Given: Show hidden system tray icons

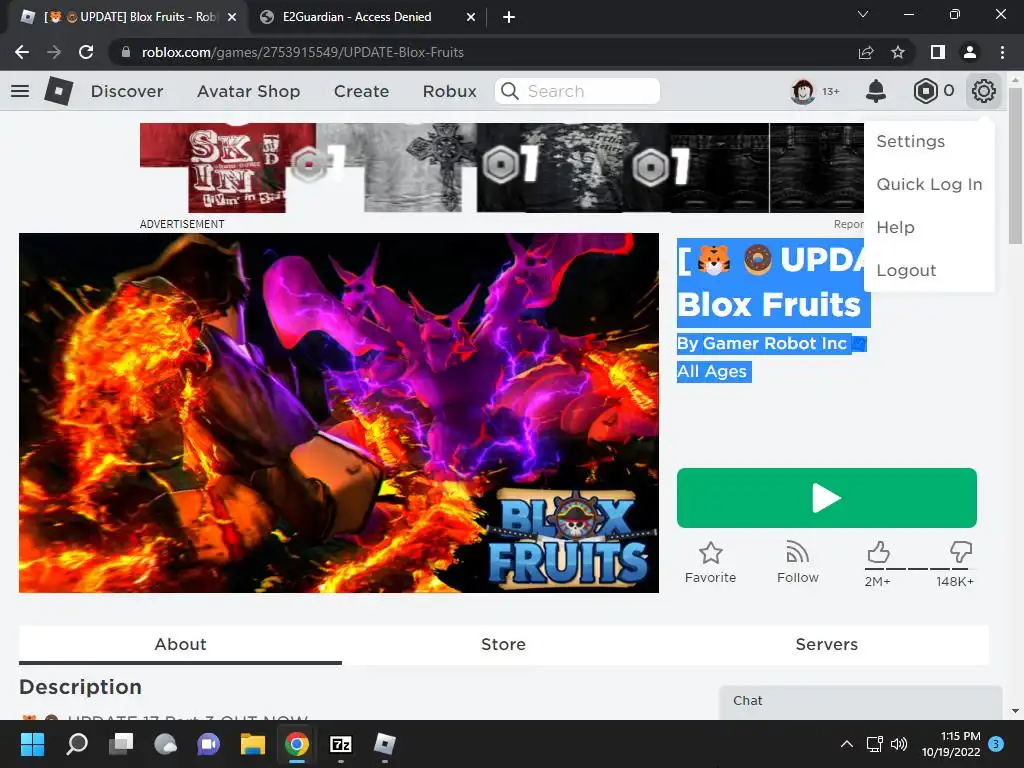Looking at the screenshot, I should [x=846, y=744].
